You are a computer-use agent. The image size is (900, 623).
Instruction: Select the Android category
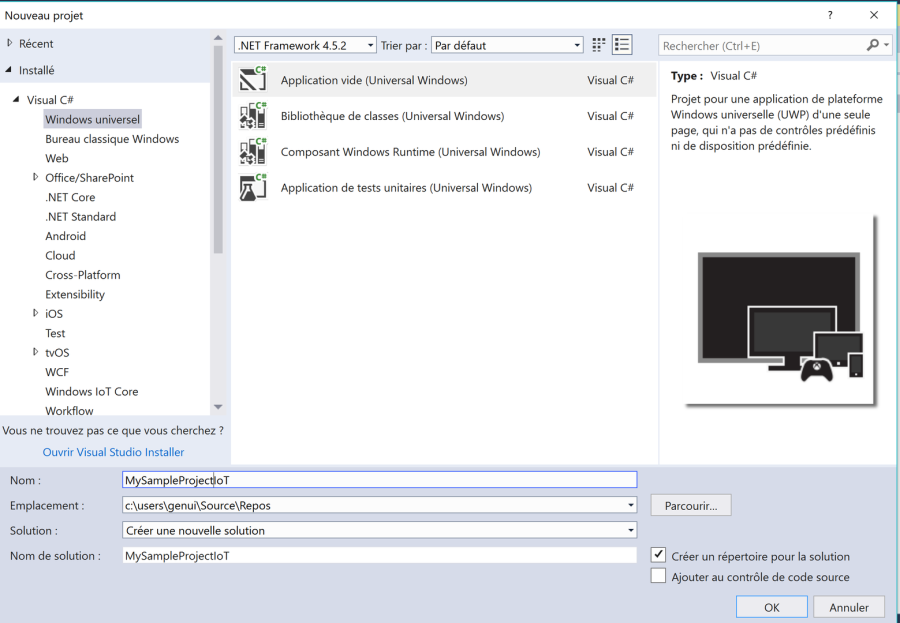65,236
